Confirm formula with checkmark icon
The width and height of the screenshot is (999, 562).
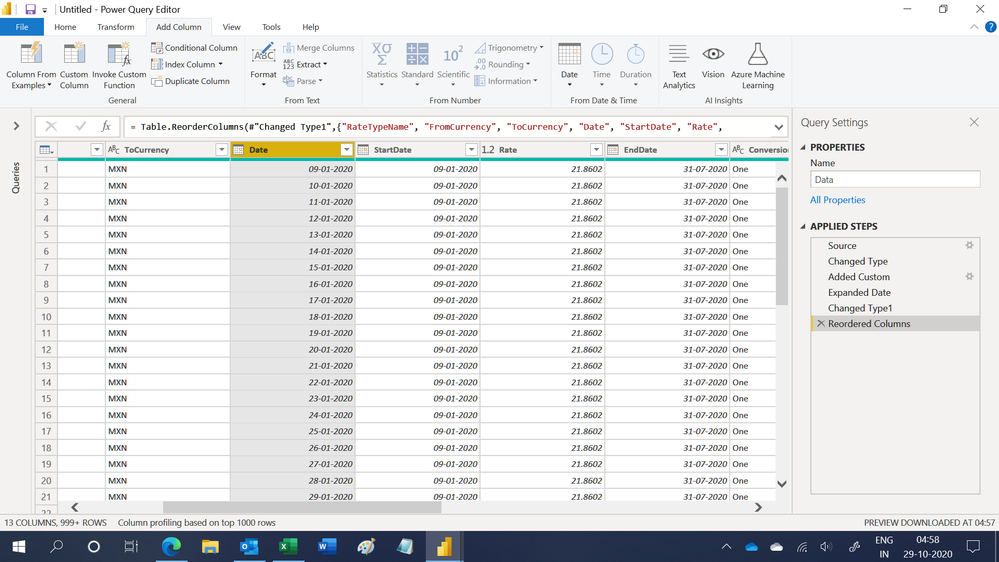point(80,126)
